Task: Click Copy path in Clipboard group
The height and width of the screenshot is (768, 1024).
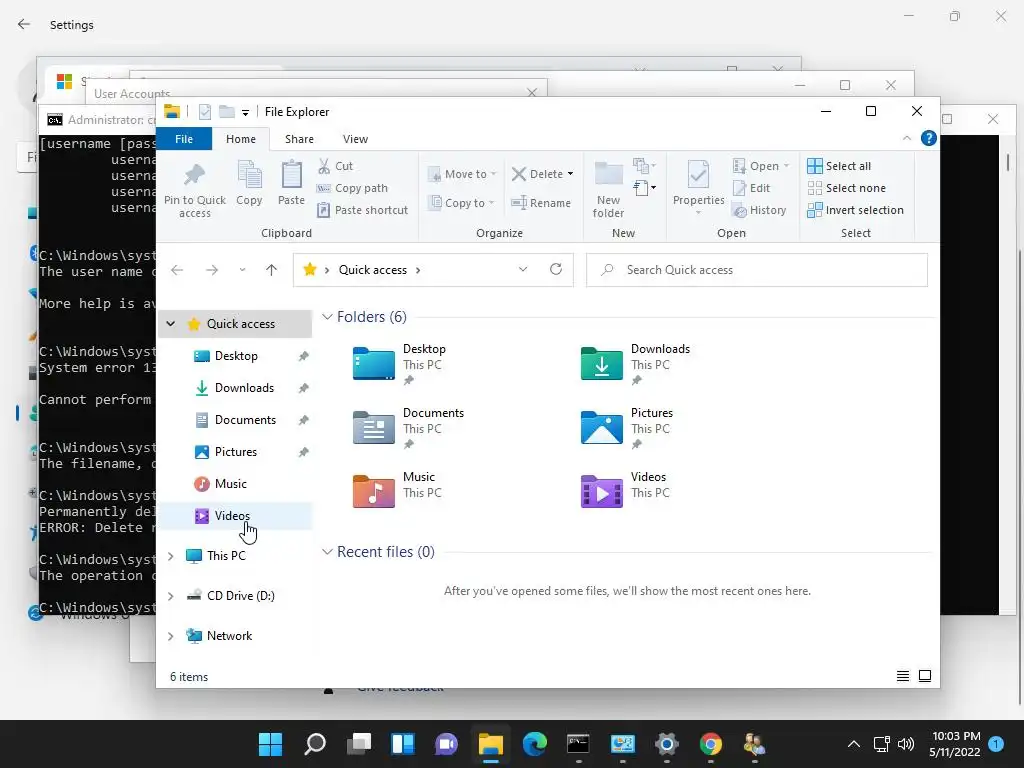Action: (352, 188)
